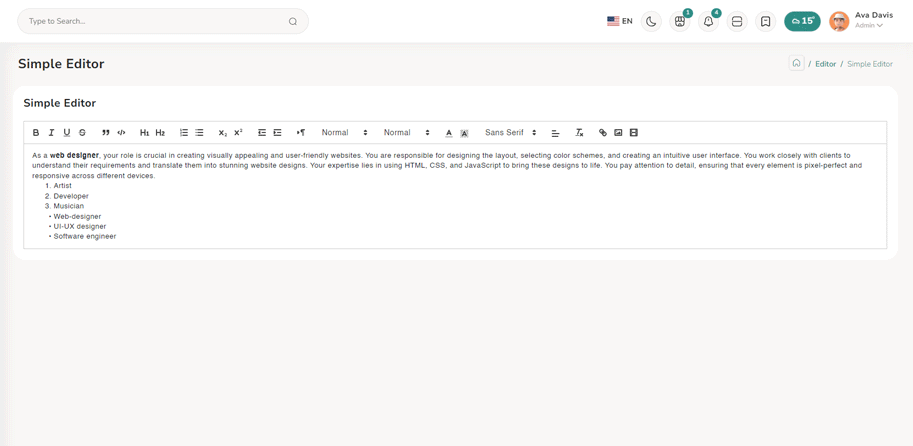Toggle underline formatting button
This screenshot has width=913, height=446.
coord(67,133)
